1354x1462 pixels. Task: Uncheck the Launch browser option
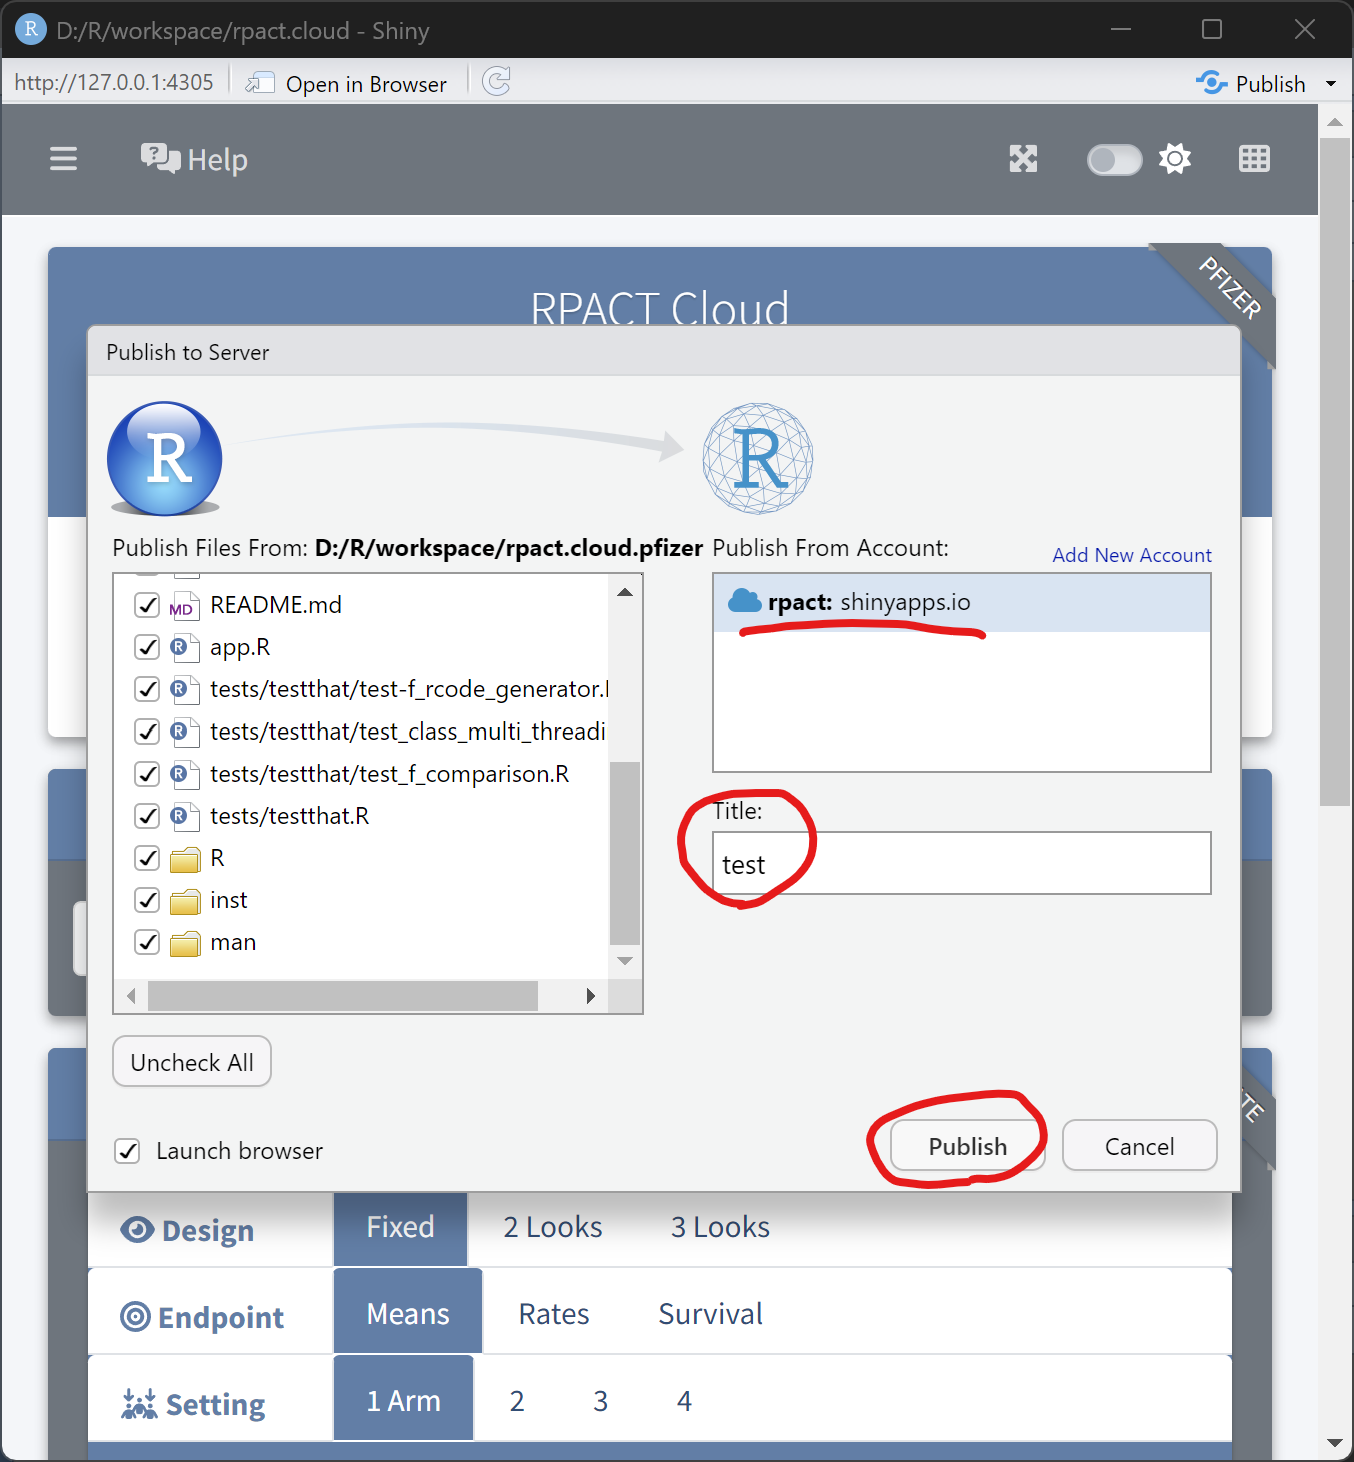click(x=127, y=1151)
